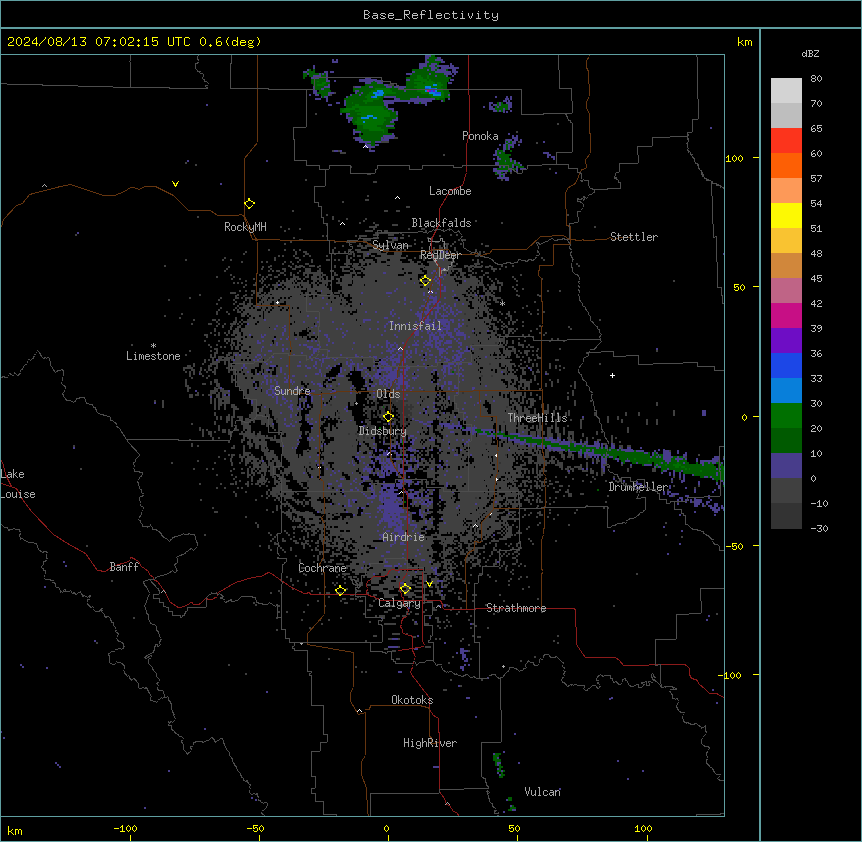This screenshot has height=842, width=862.
Task: Select the red 65 dBZ color swatch
Action: (786, 141)
